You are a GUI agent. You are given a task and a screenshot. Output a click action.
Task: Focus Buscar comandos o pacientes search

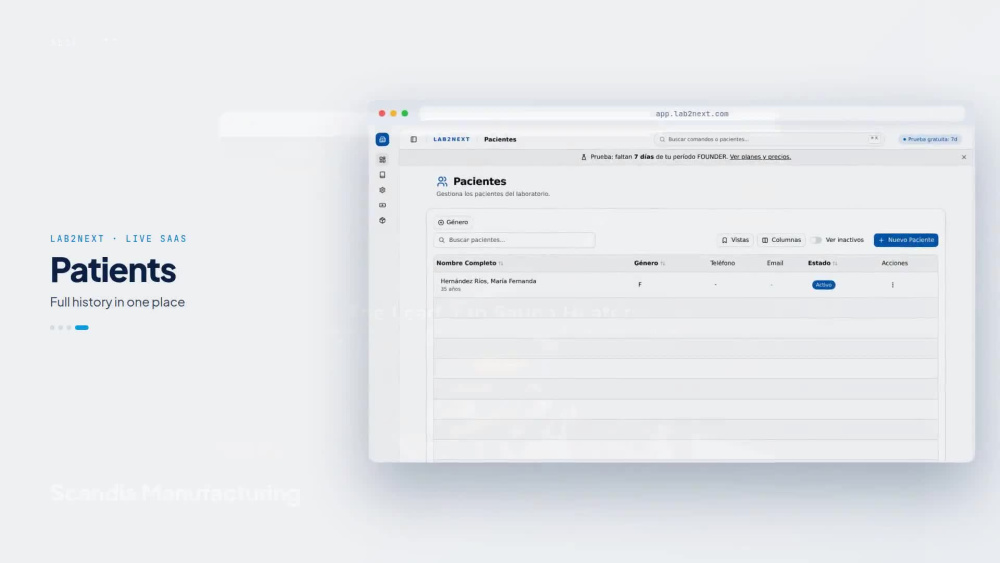(x=768, y=139)
